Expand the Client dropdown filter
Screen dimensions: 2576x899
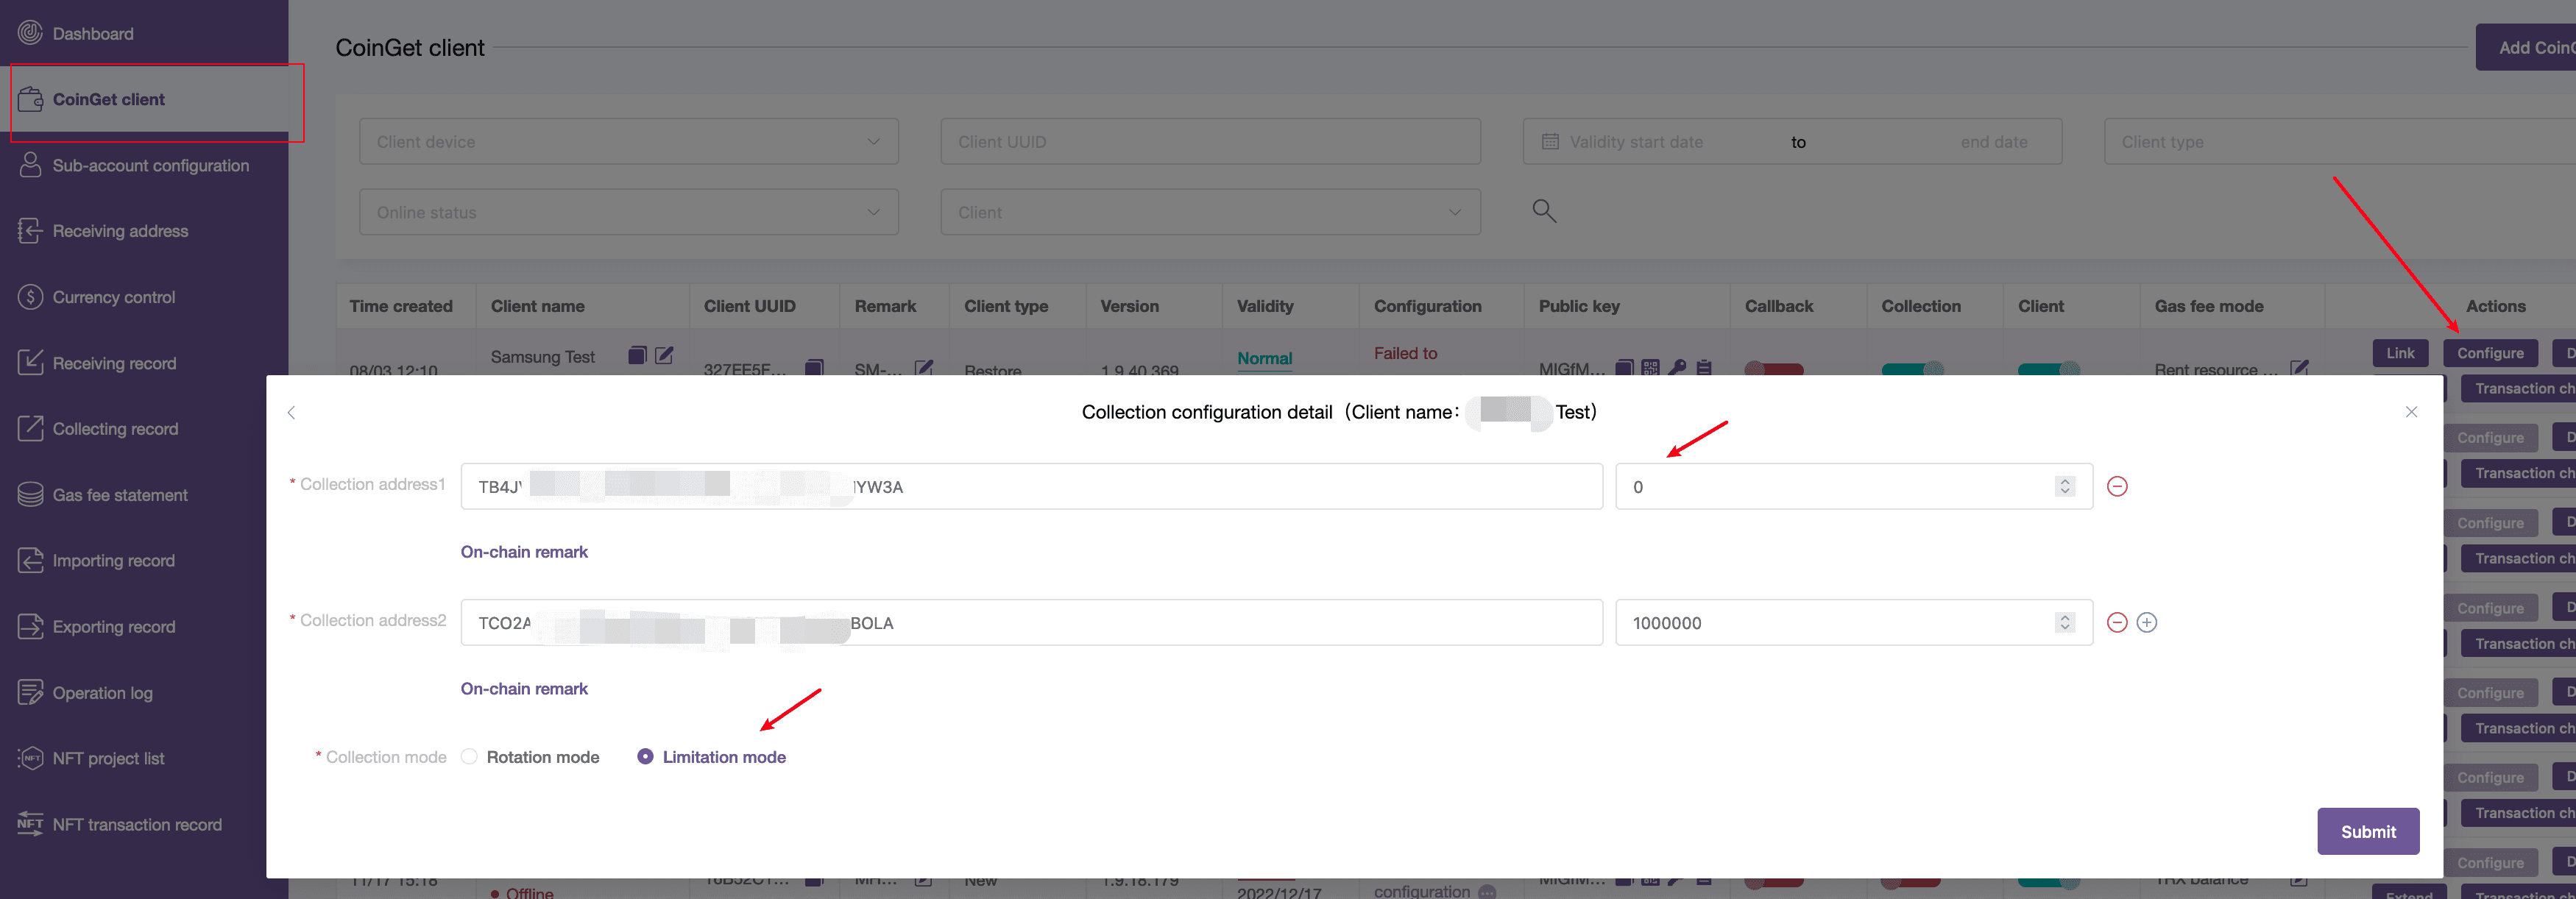tap(1209, 213)
